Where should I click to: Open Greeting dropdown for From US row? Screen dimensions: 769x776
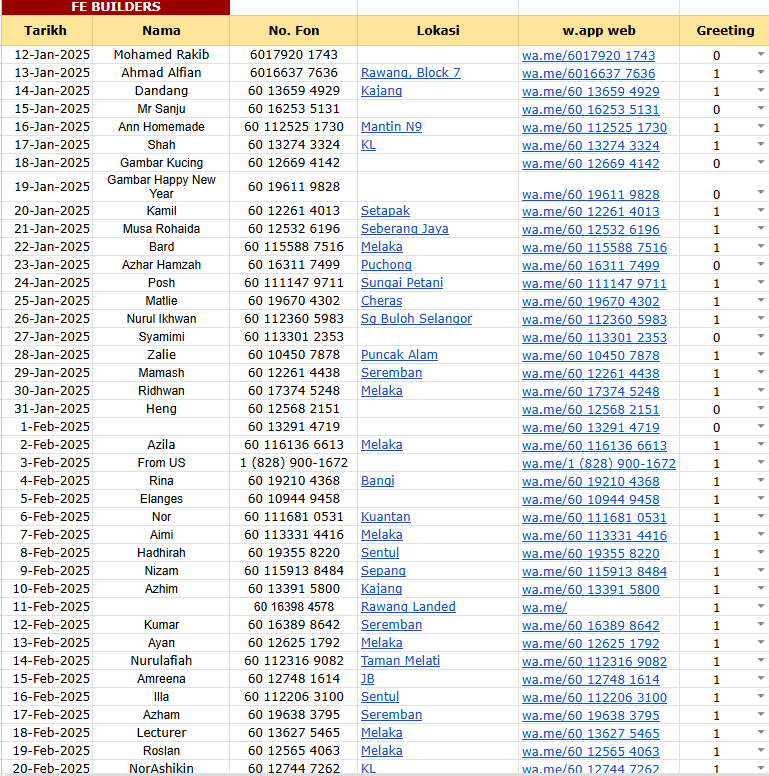point(760,463)
